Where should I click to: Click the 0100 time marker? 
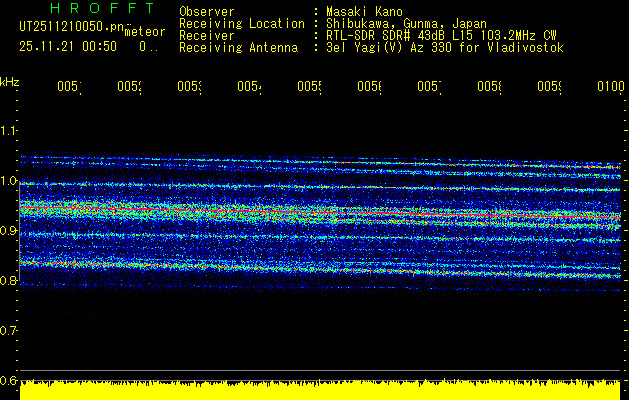click(x=611, y=86)
